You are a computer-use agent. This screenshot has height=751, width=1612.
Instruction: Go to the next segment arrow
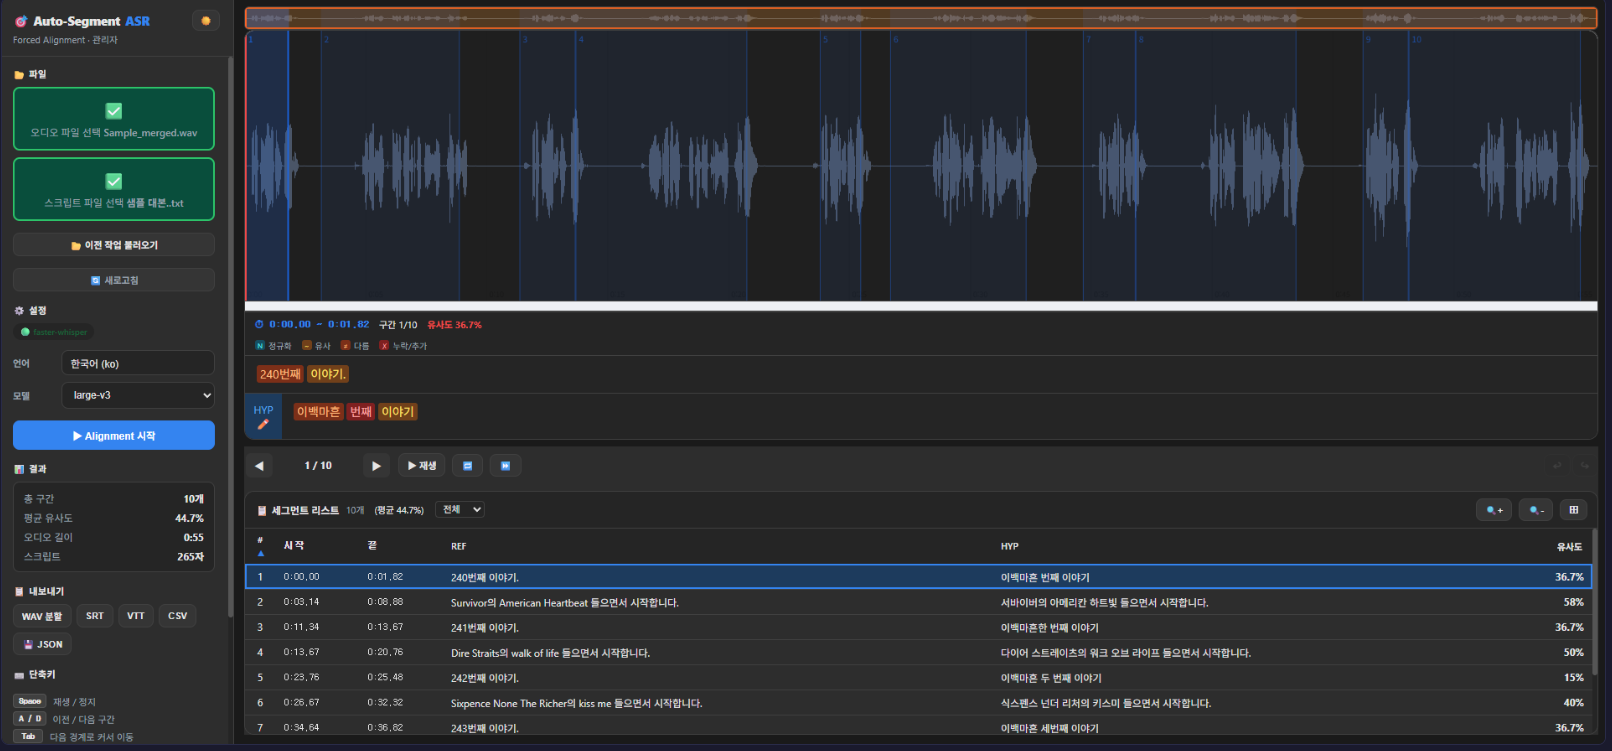(376, 466)
